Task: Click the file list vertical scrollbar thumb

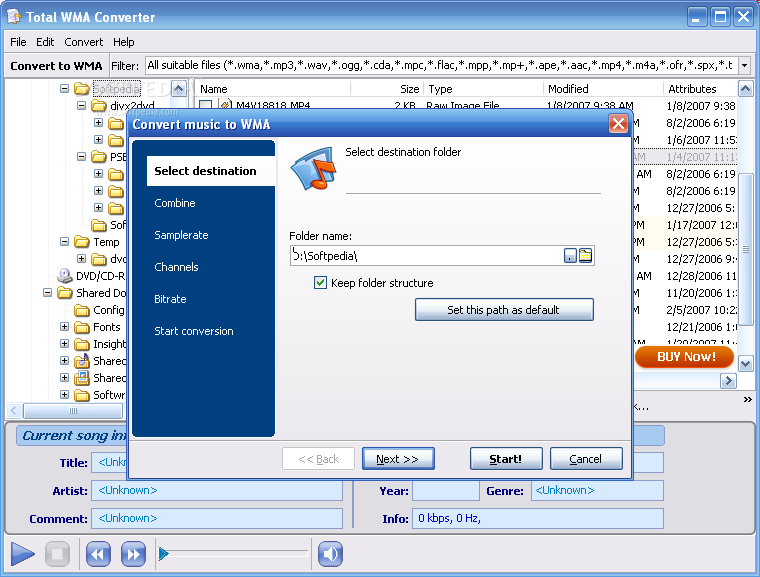Action: click(745, 250)
